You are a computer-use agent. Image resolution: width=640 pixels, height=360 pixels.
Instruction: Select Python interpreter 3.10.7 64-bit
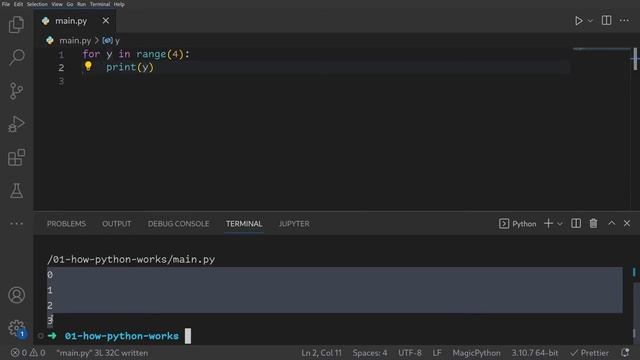pos(535,353)
